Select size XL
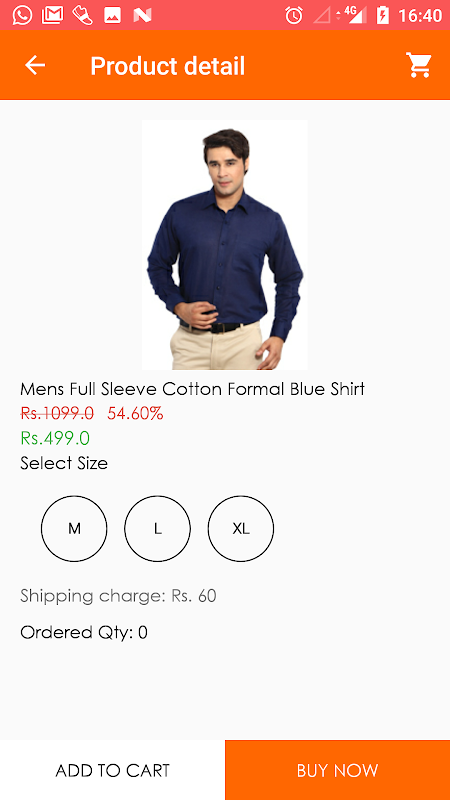This screenshot has height=800, width=450. 241,529
